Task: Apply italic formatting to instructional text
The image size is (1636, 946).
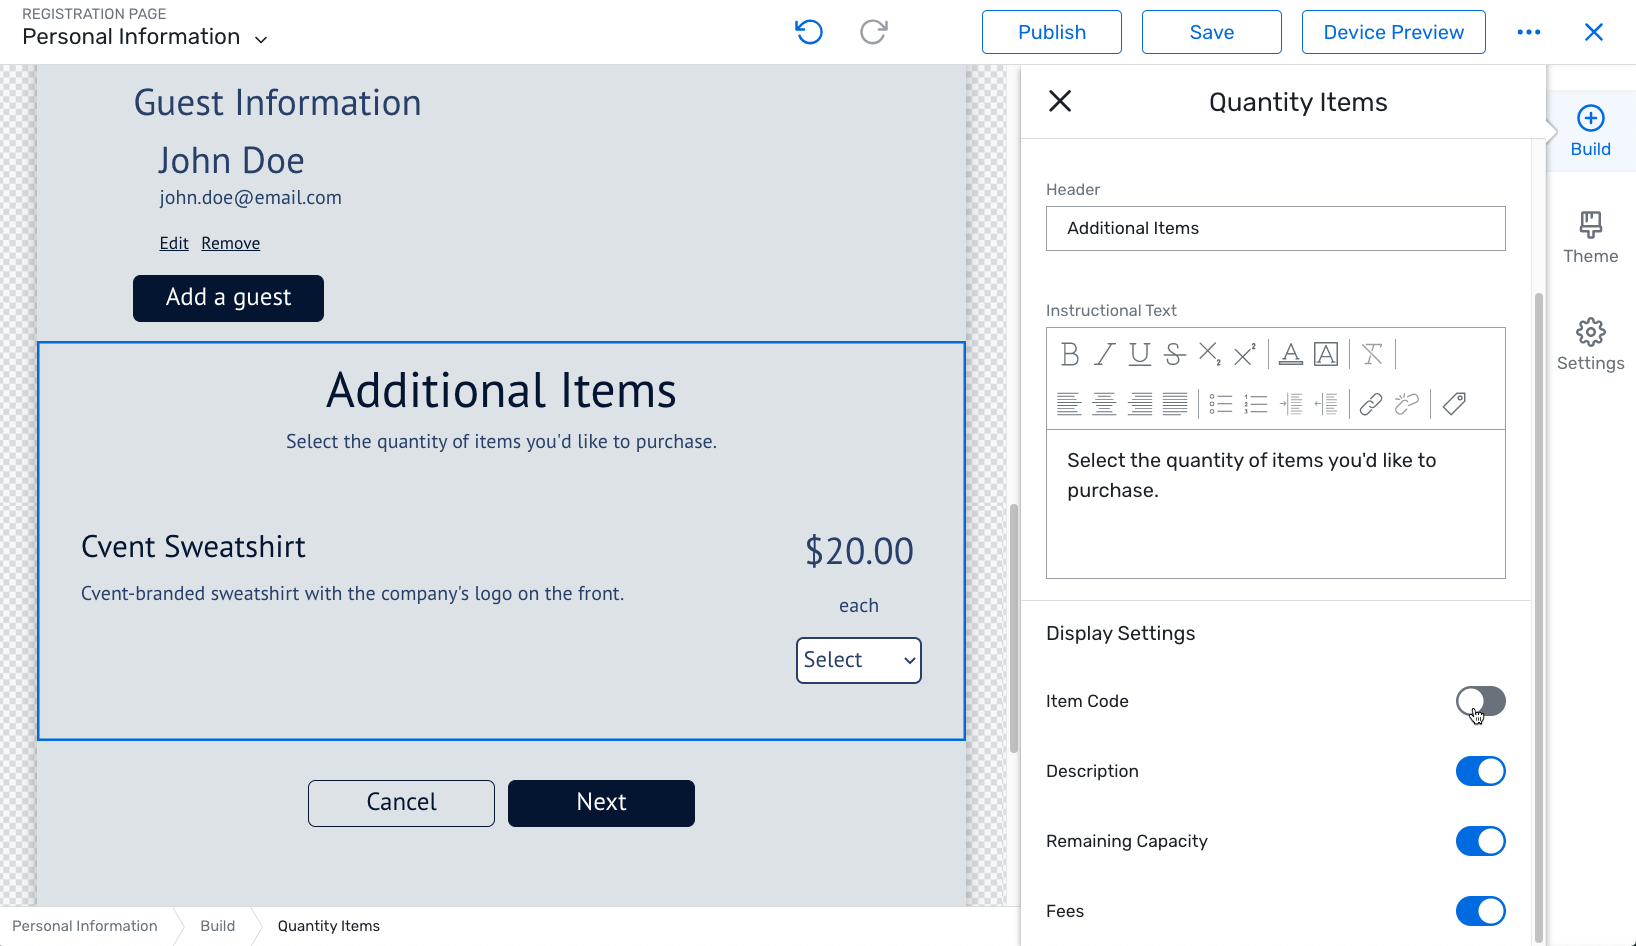Action: 1104,354
